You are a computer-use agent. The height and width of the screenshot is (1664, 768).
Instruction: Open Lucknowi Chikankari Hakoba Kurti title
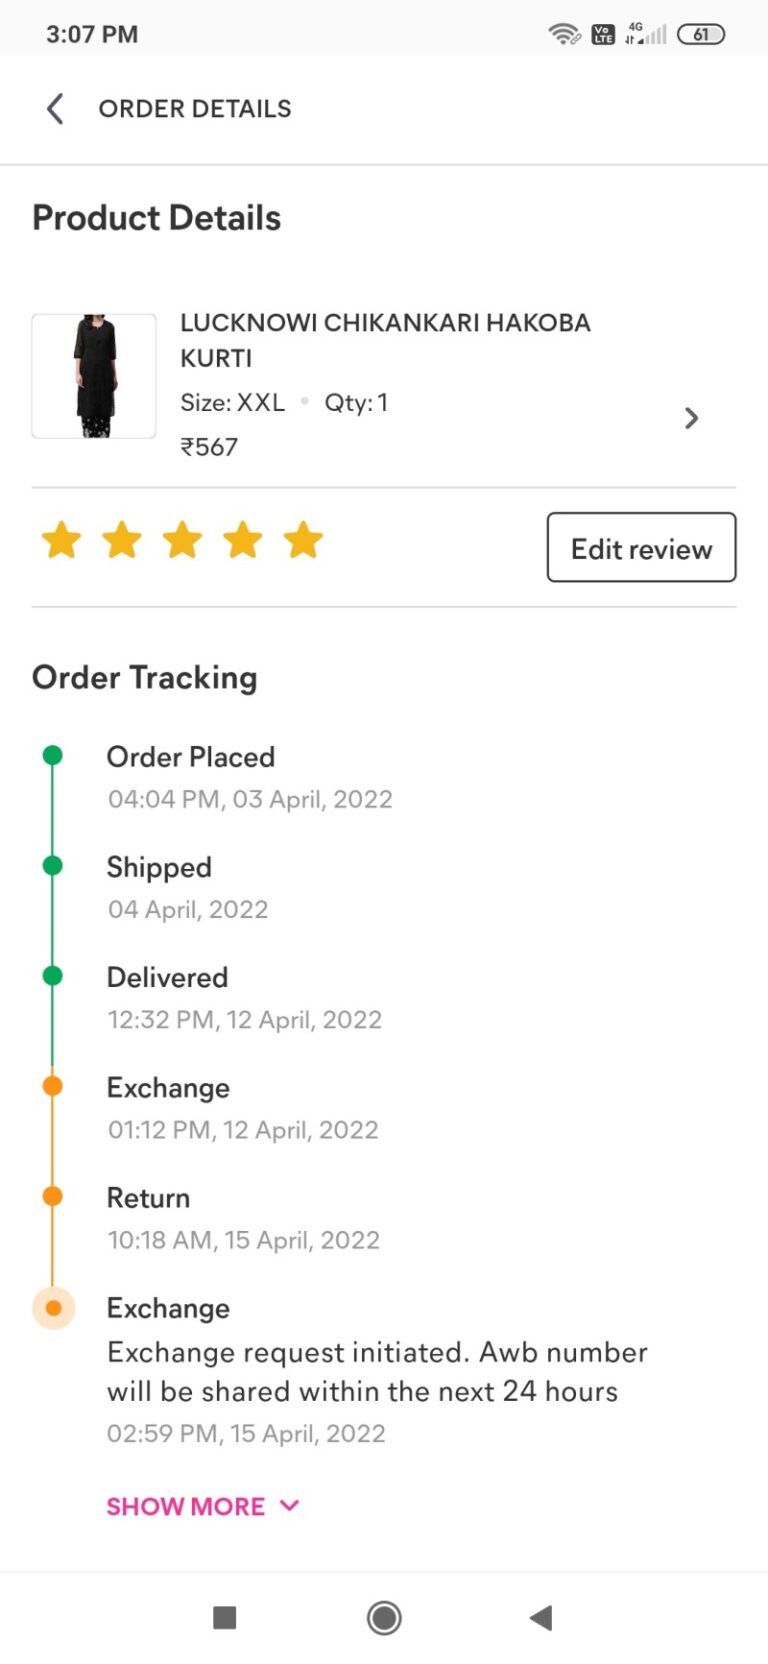385,340
